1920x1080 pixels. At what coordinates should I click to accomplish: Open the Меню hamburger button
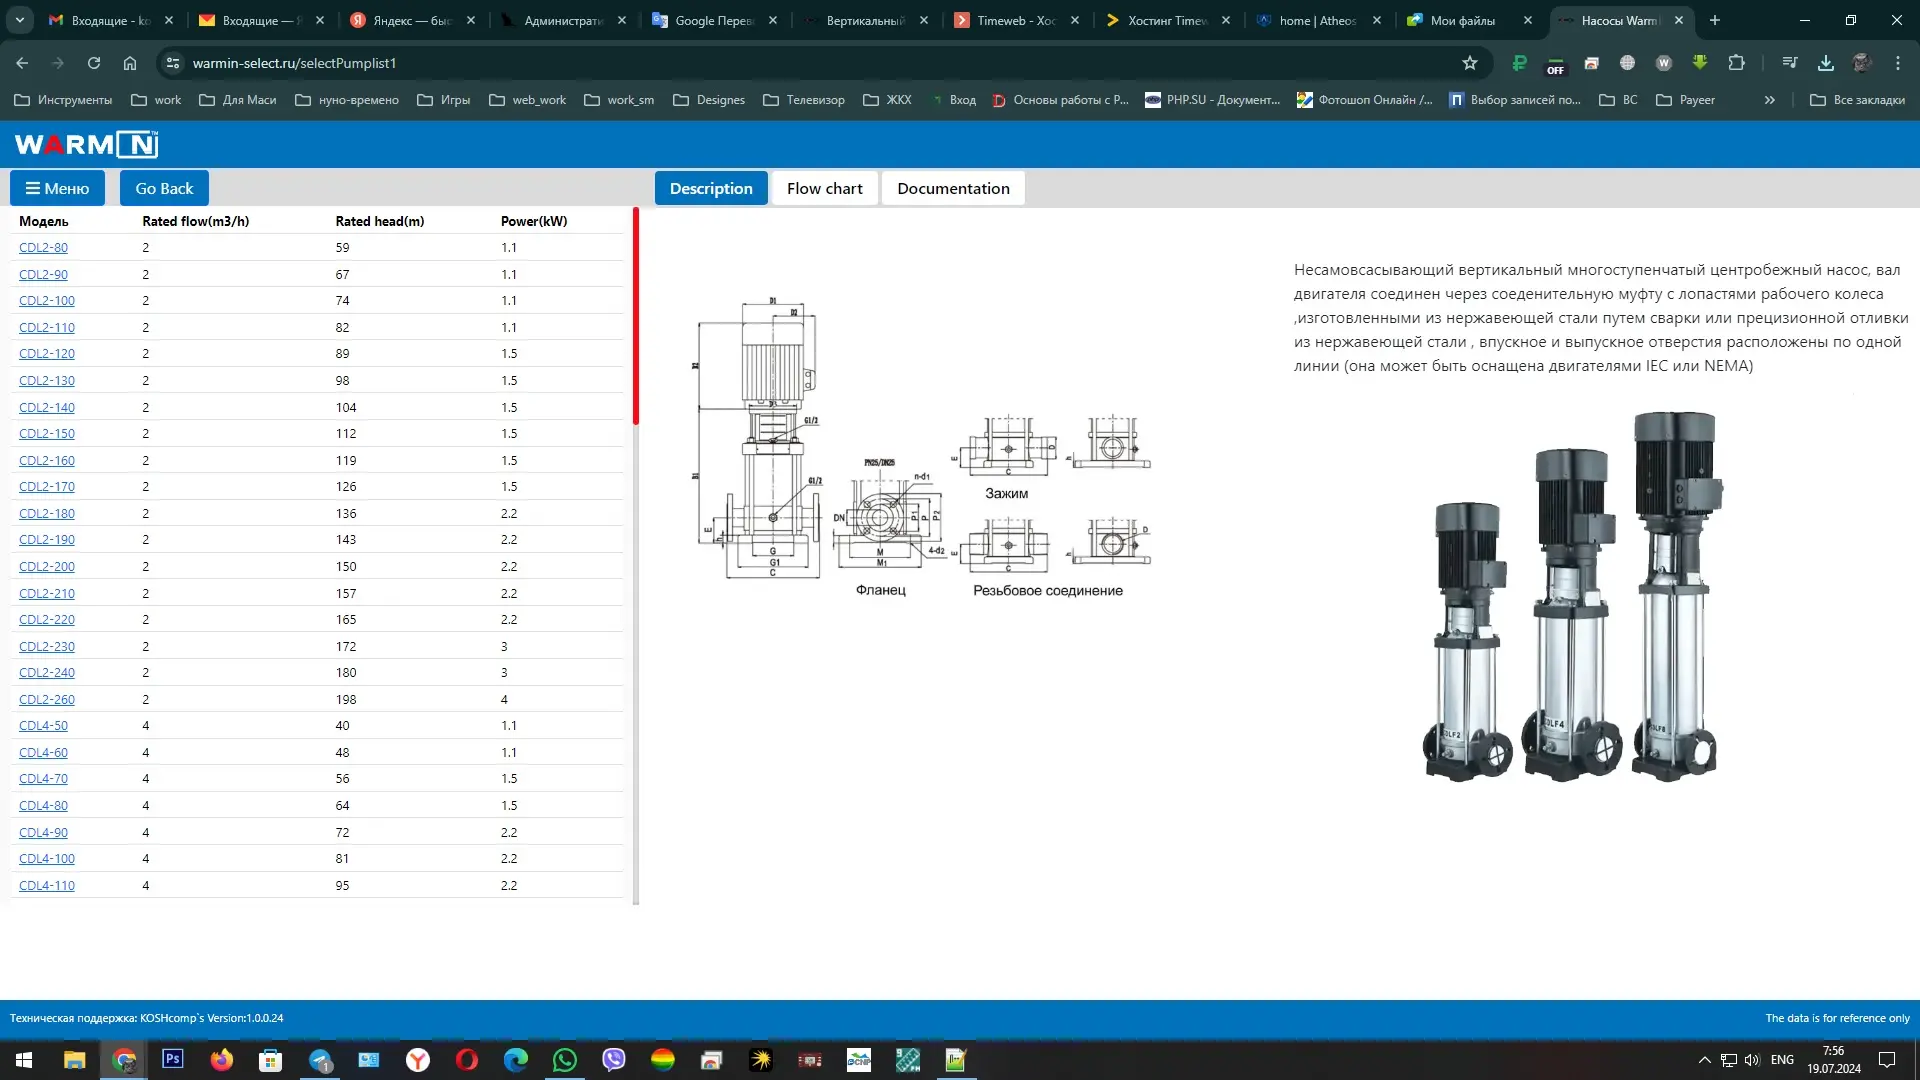57,188
